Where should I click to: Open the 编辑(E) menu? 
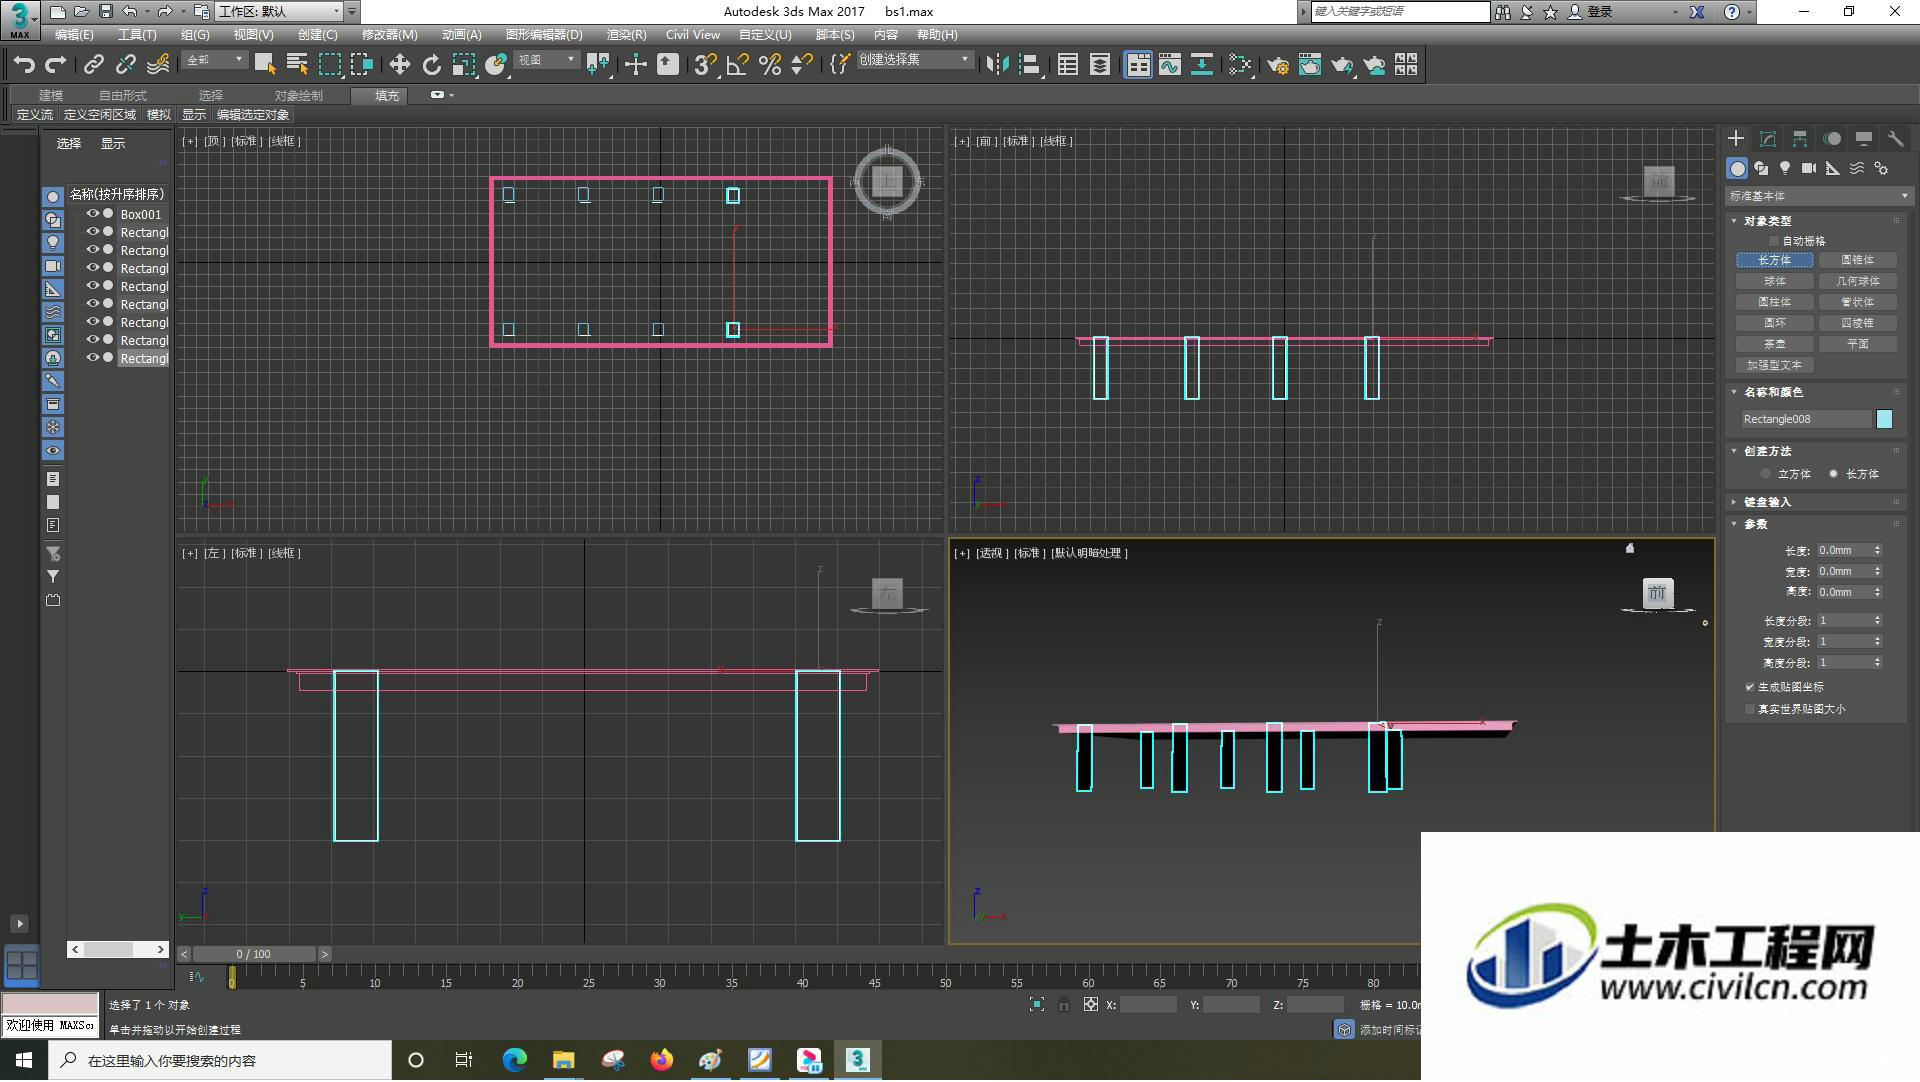(x=74, y=34)
